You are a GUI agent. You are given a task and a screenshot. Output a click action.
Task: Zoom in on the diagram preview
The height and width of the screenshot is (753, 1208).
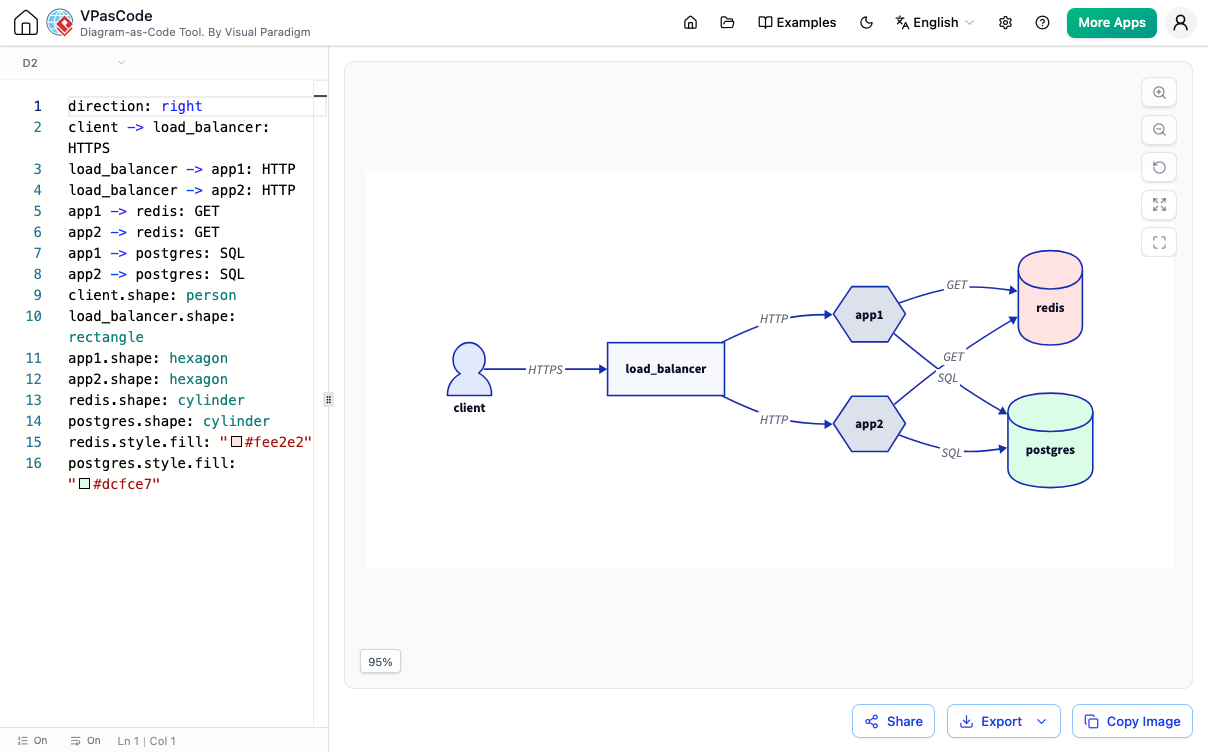coord(1159,92)
